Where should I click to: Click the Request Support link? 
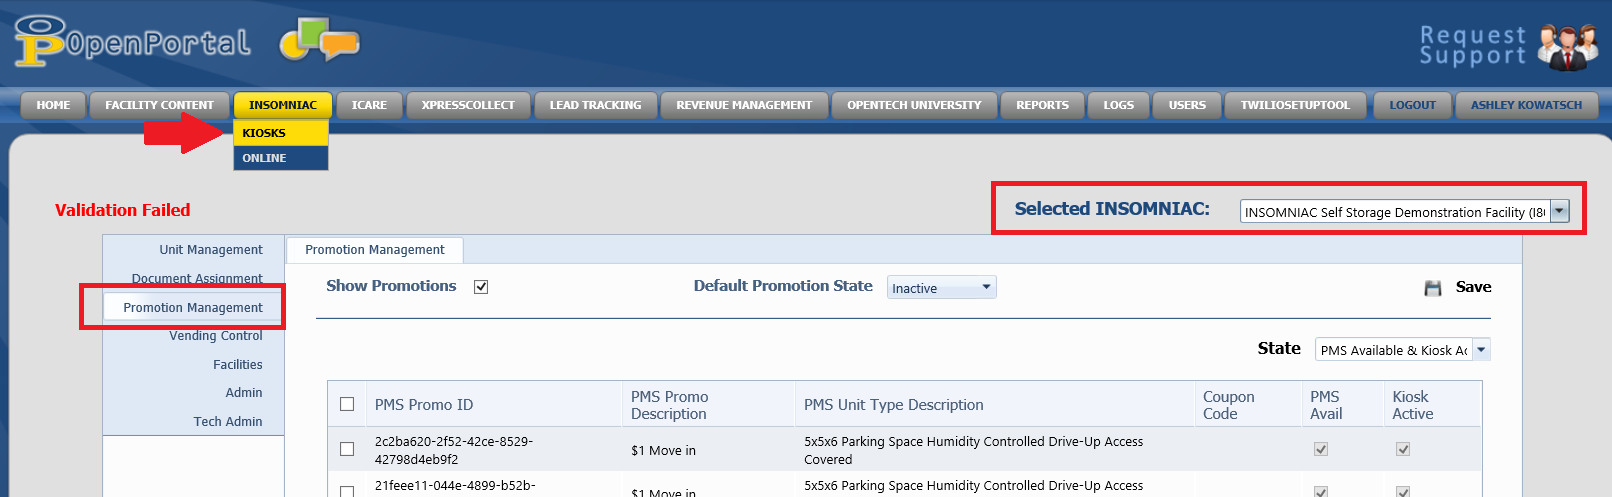[x=1473, y=46]
